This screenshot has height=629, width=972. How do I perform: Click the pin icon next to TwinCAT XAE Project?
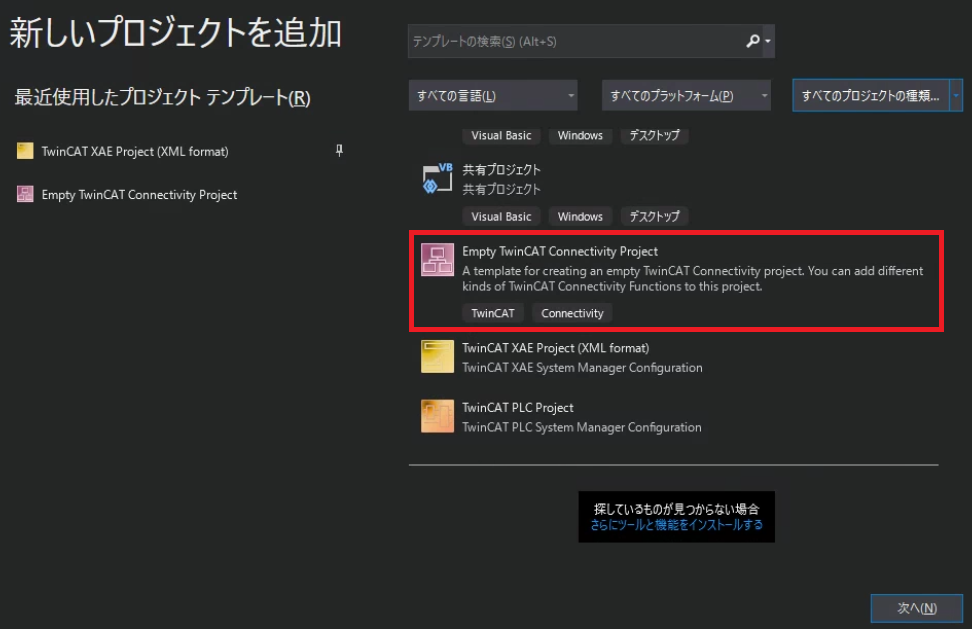(339, 151)
